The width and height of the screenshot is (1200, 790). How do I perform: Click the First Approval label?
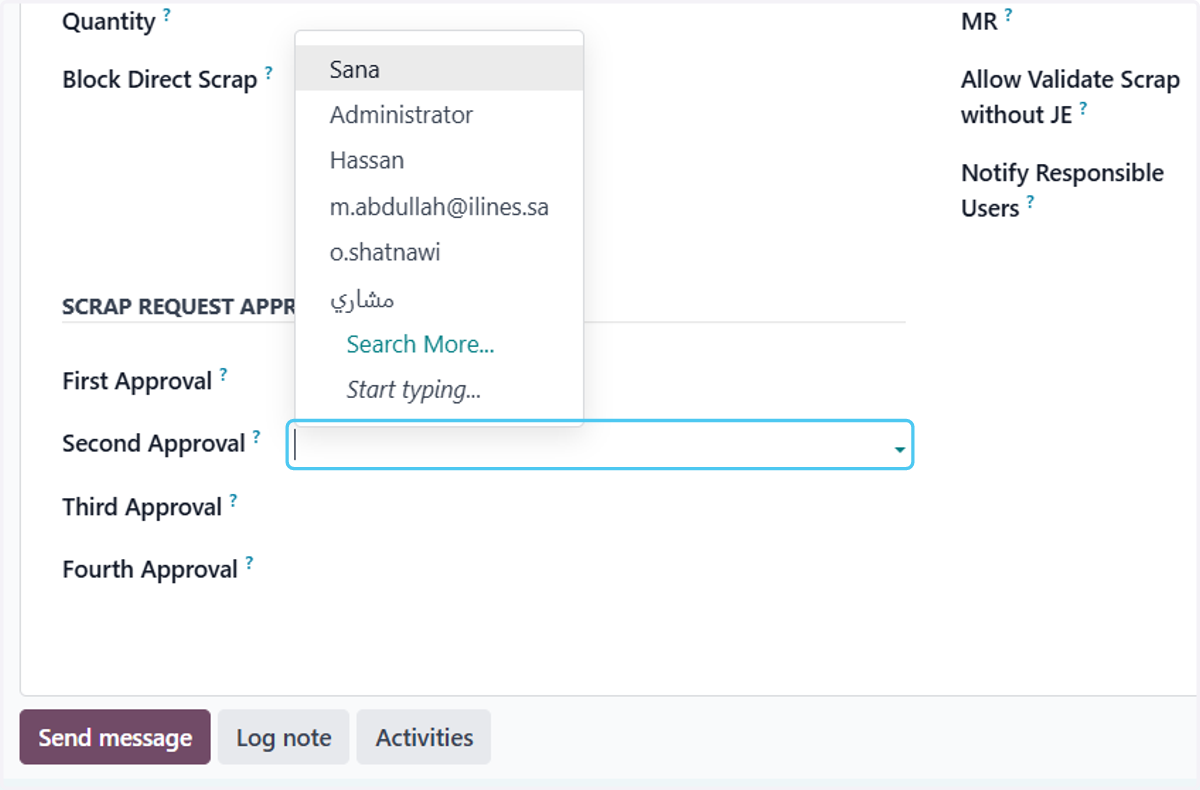pyautogui.click(x=137, y=381)
